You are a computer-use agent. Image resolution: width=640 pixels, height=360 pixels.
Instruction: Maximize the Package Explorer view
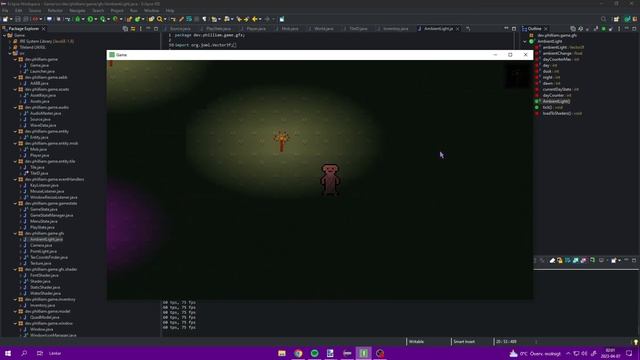pos(156,29)
